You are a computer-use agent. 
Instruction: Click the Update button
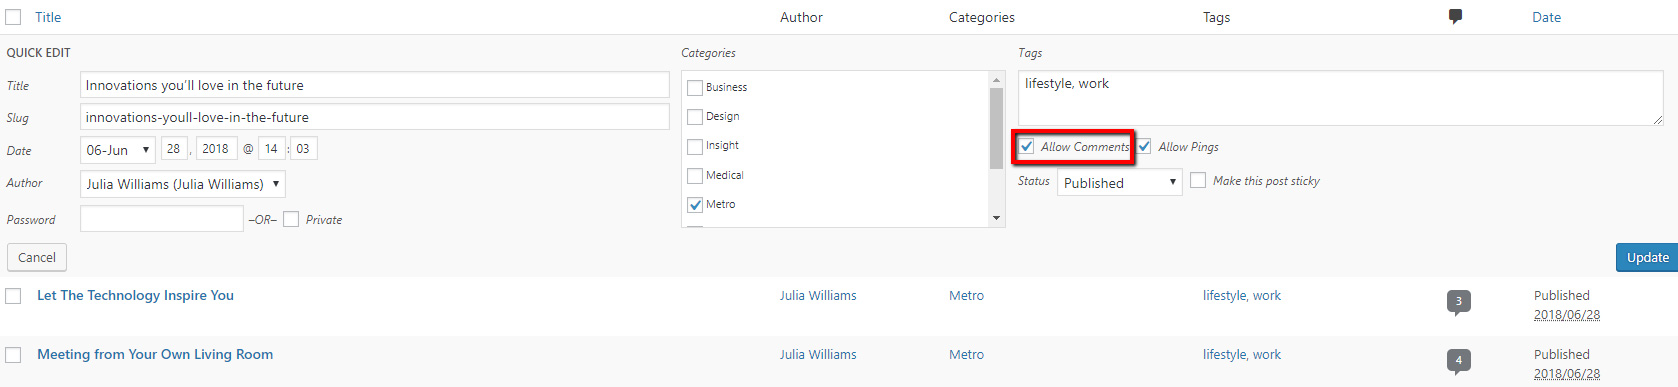pos(1647,257)
